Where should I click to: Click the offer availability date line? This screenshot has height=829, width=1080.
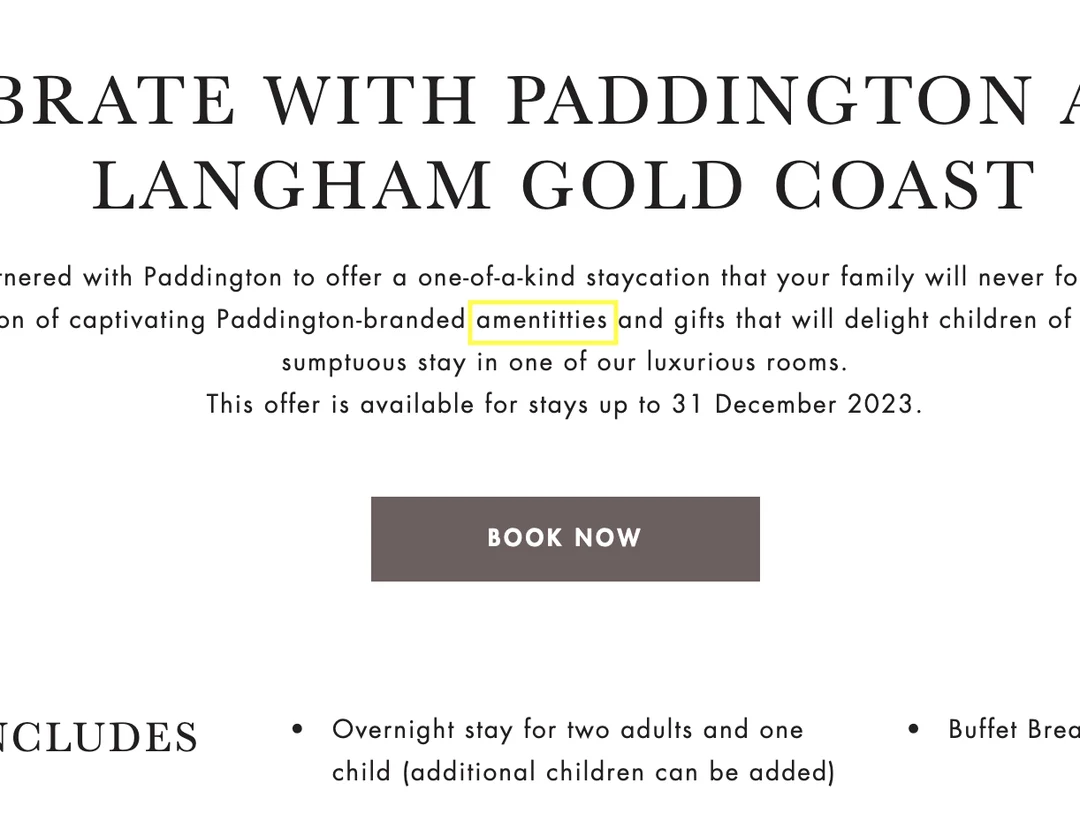pyautogui.click(x=563, y=404)
